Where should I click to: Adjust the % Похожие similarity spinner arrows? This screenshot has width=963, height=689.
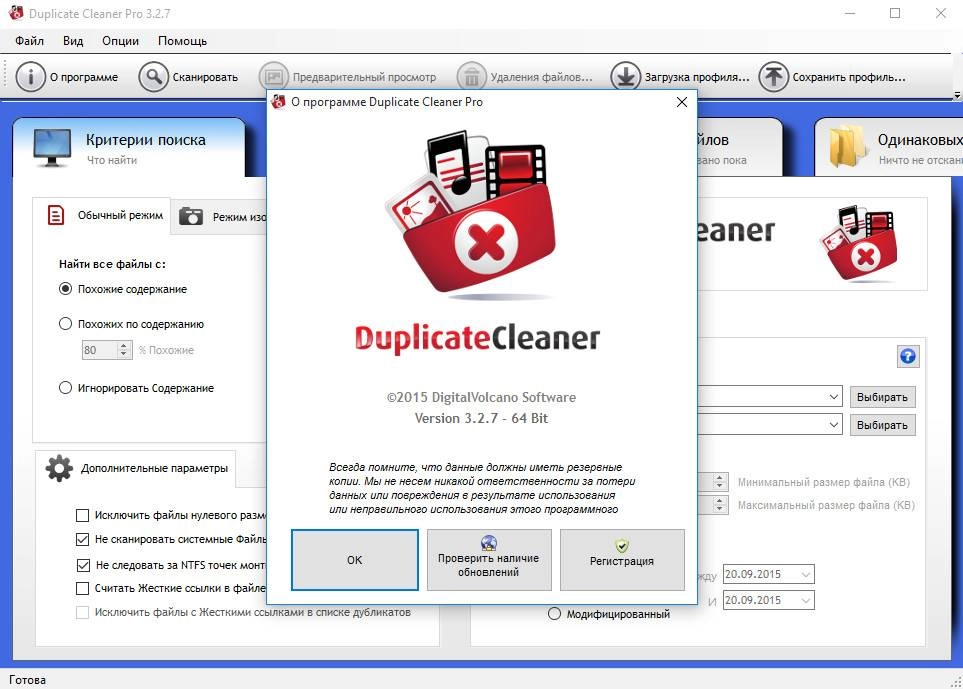pos(124,350)
